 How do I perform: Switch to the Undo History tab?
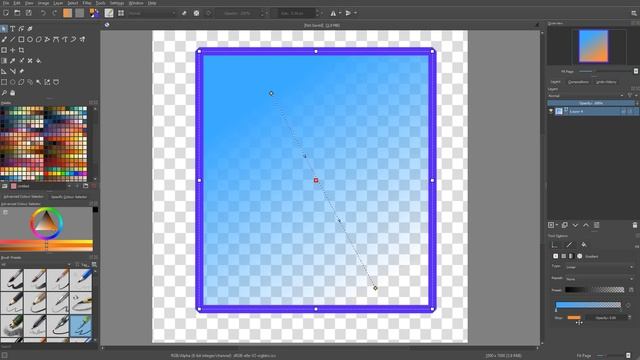click(606, 82)
